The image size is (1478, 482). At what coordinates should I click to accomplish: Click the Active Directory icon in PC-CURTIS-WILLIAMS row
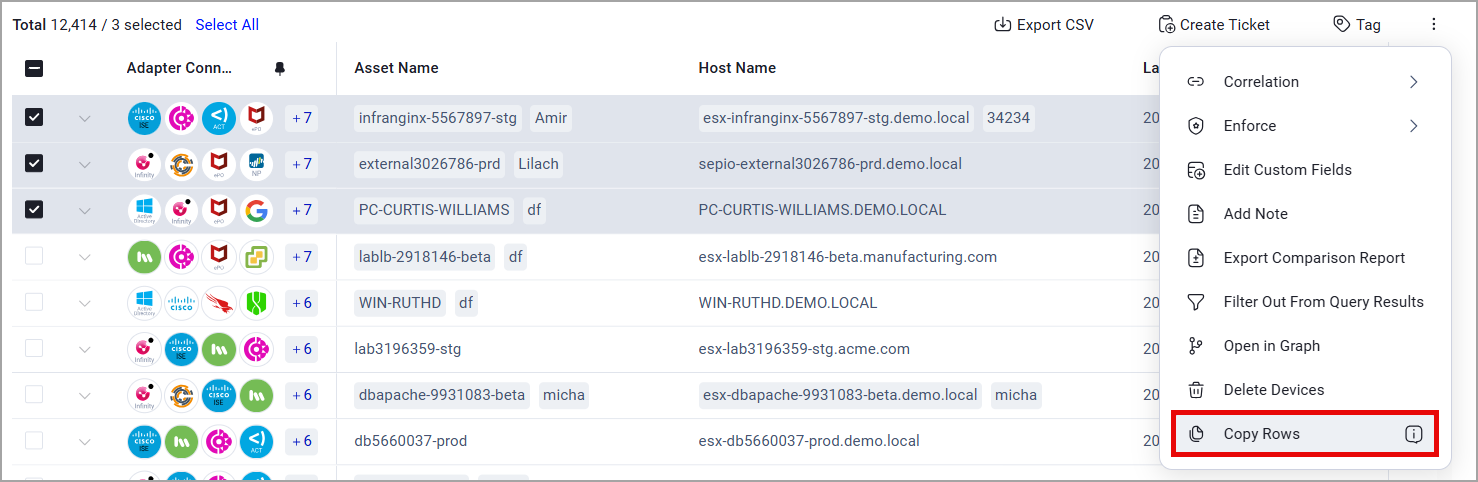click(x=144, y=210)
